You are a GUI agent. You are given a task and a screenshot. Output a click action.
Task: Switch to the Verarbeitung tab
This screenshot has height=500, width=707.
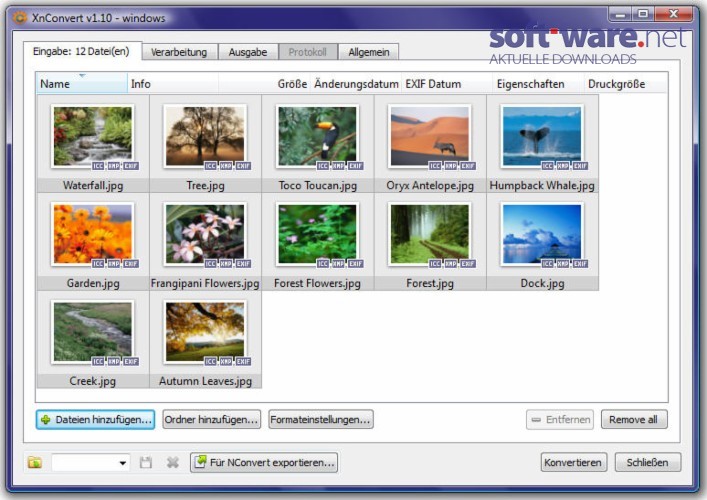pos(179,52)
